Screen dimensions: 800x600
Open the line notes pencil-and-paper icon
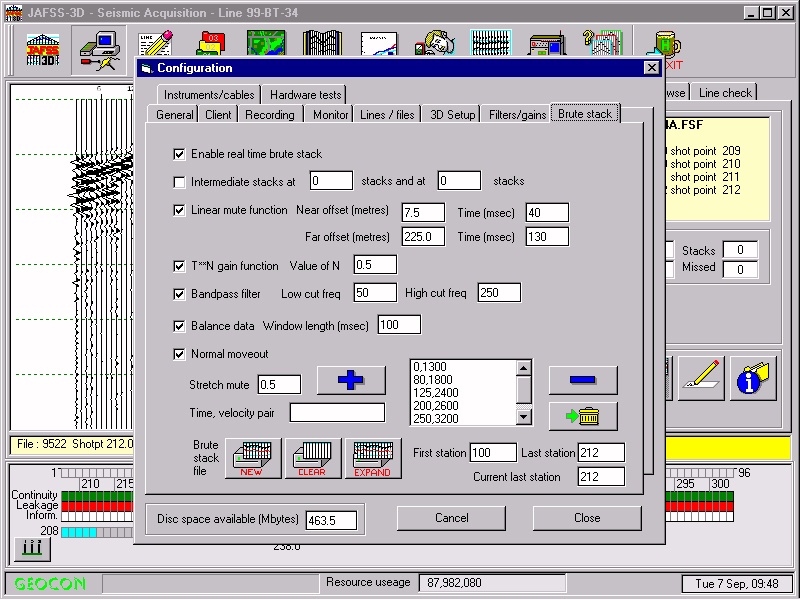pos(156,43)
